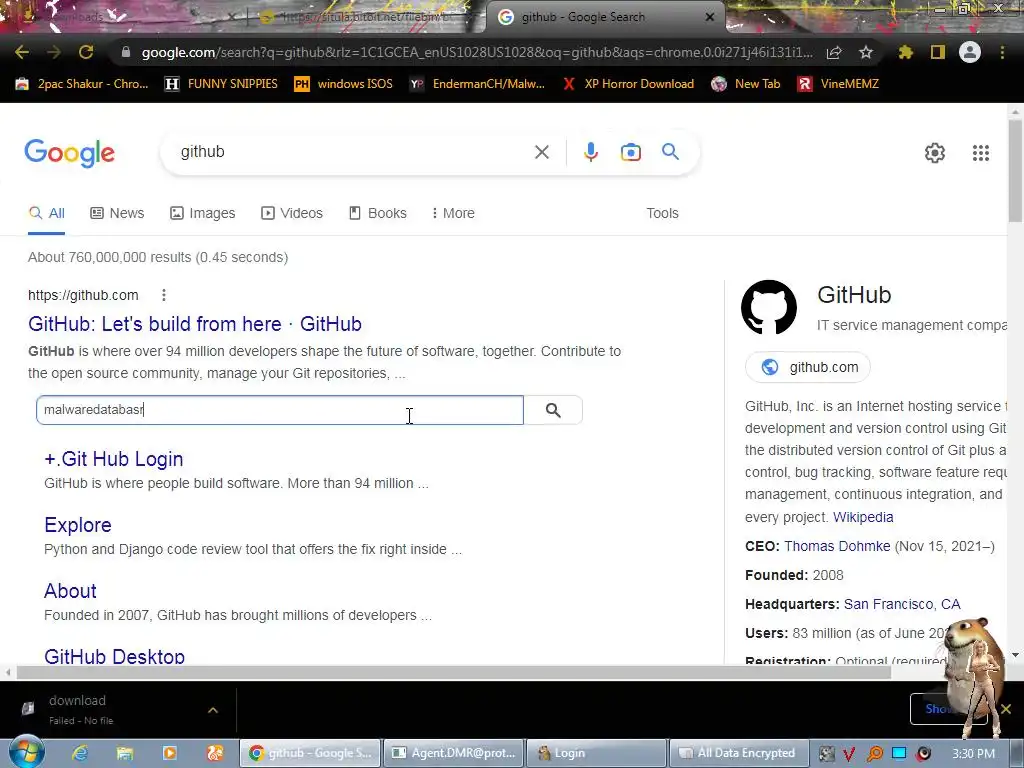Open the Google apps grid

(980, 153)
